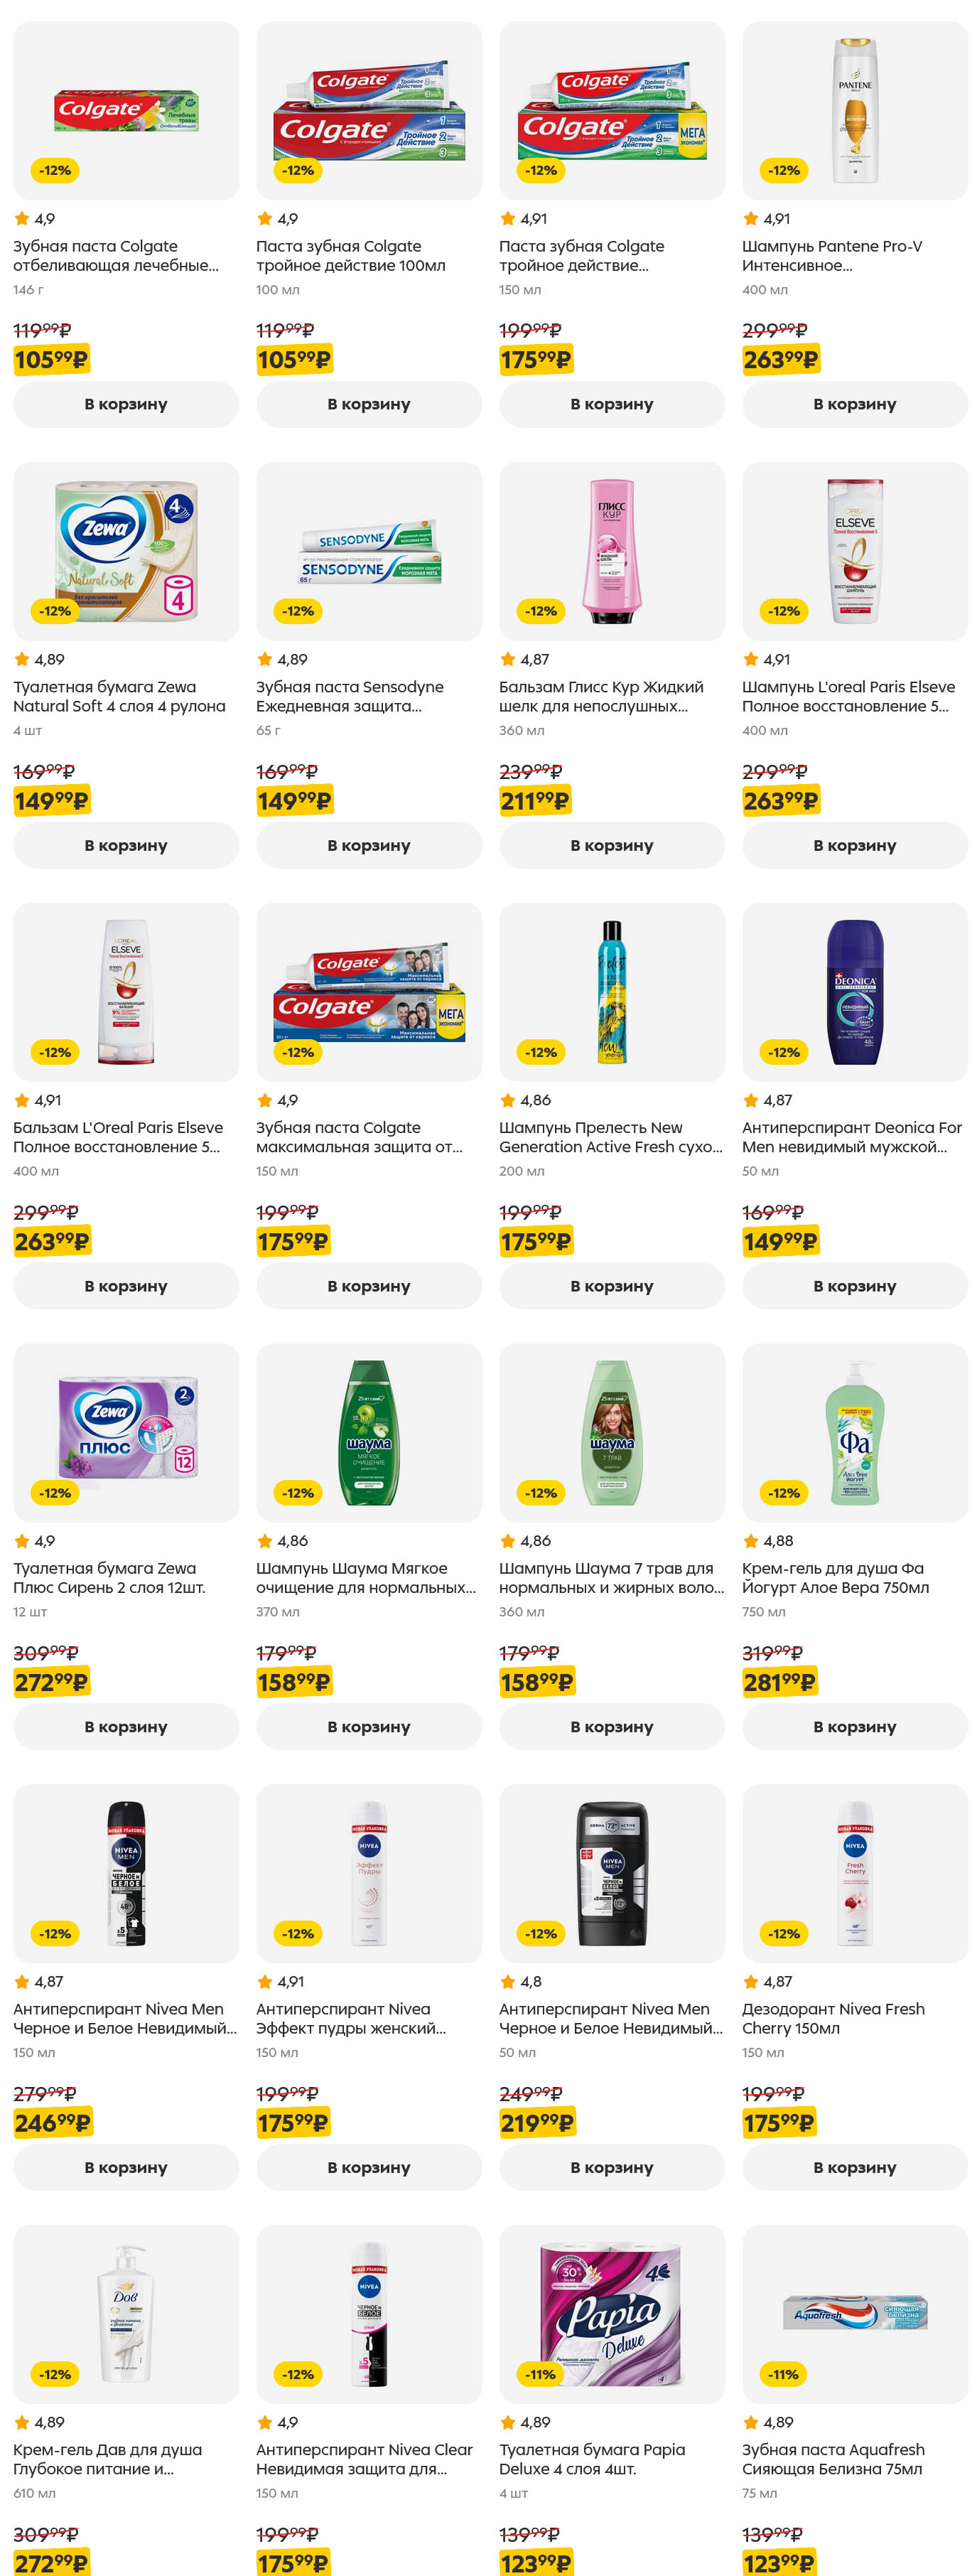The width and height of the screenshot is (977, 2576).
Task: Open the Шампунь Прелесть New Generation title link
Action: tap(610, 1137)
